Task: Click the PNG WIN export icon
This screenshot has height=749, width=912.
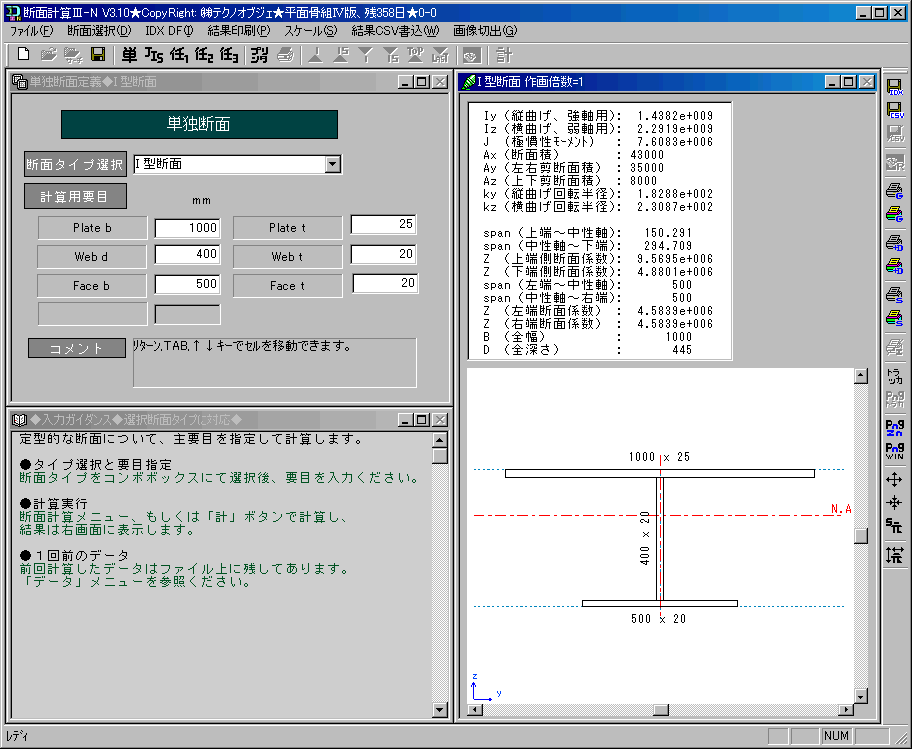Action: pyautogui.click(x=896, y=449)
